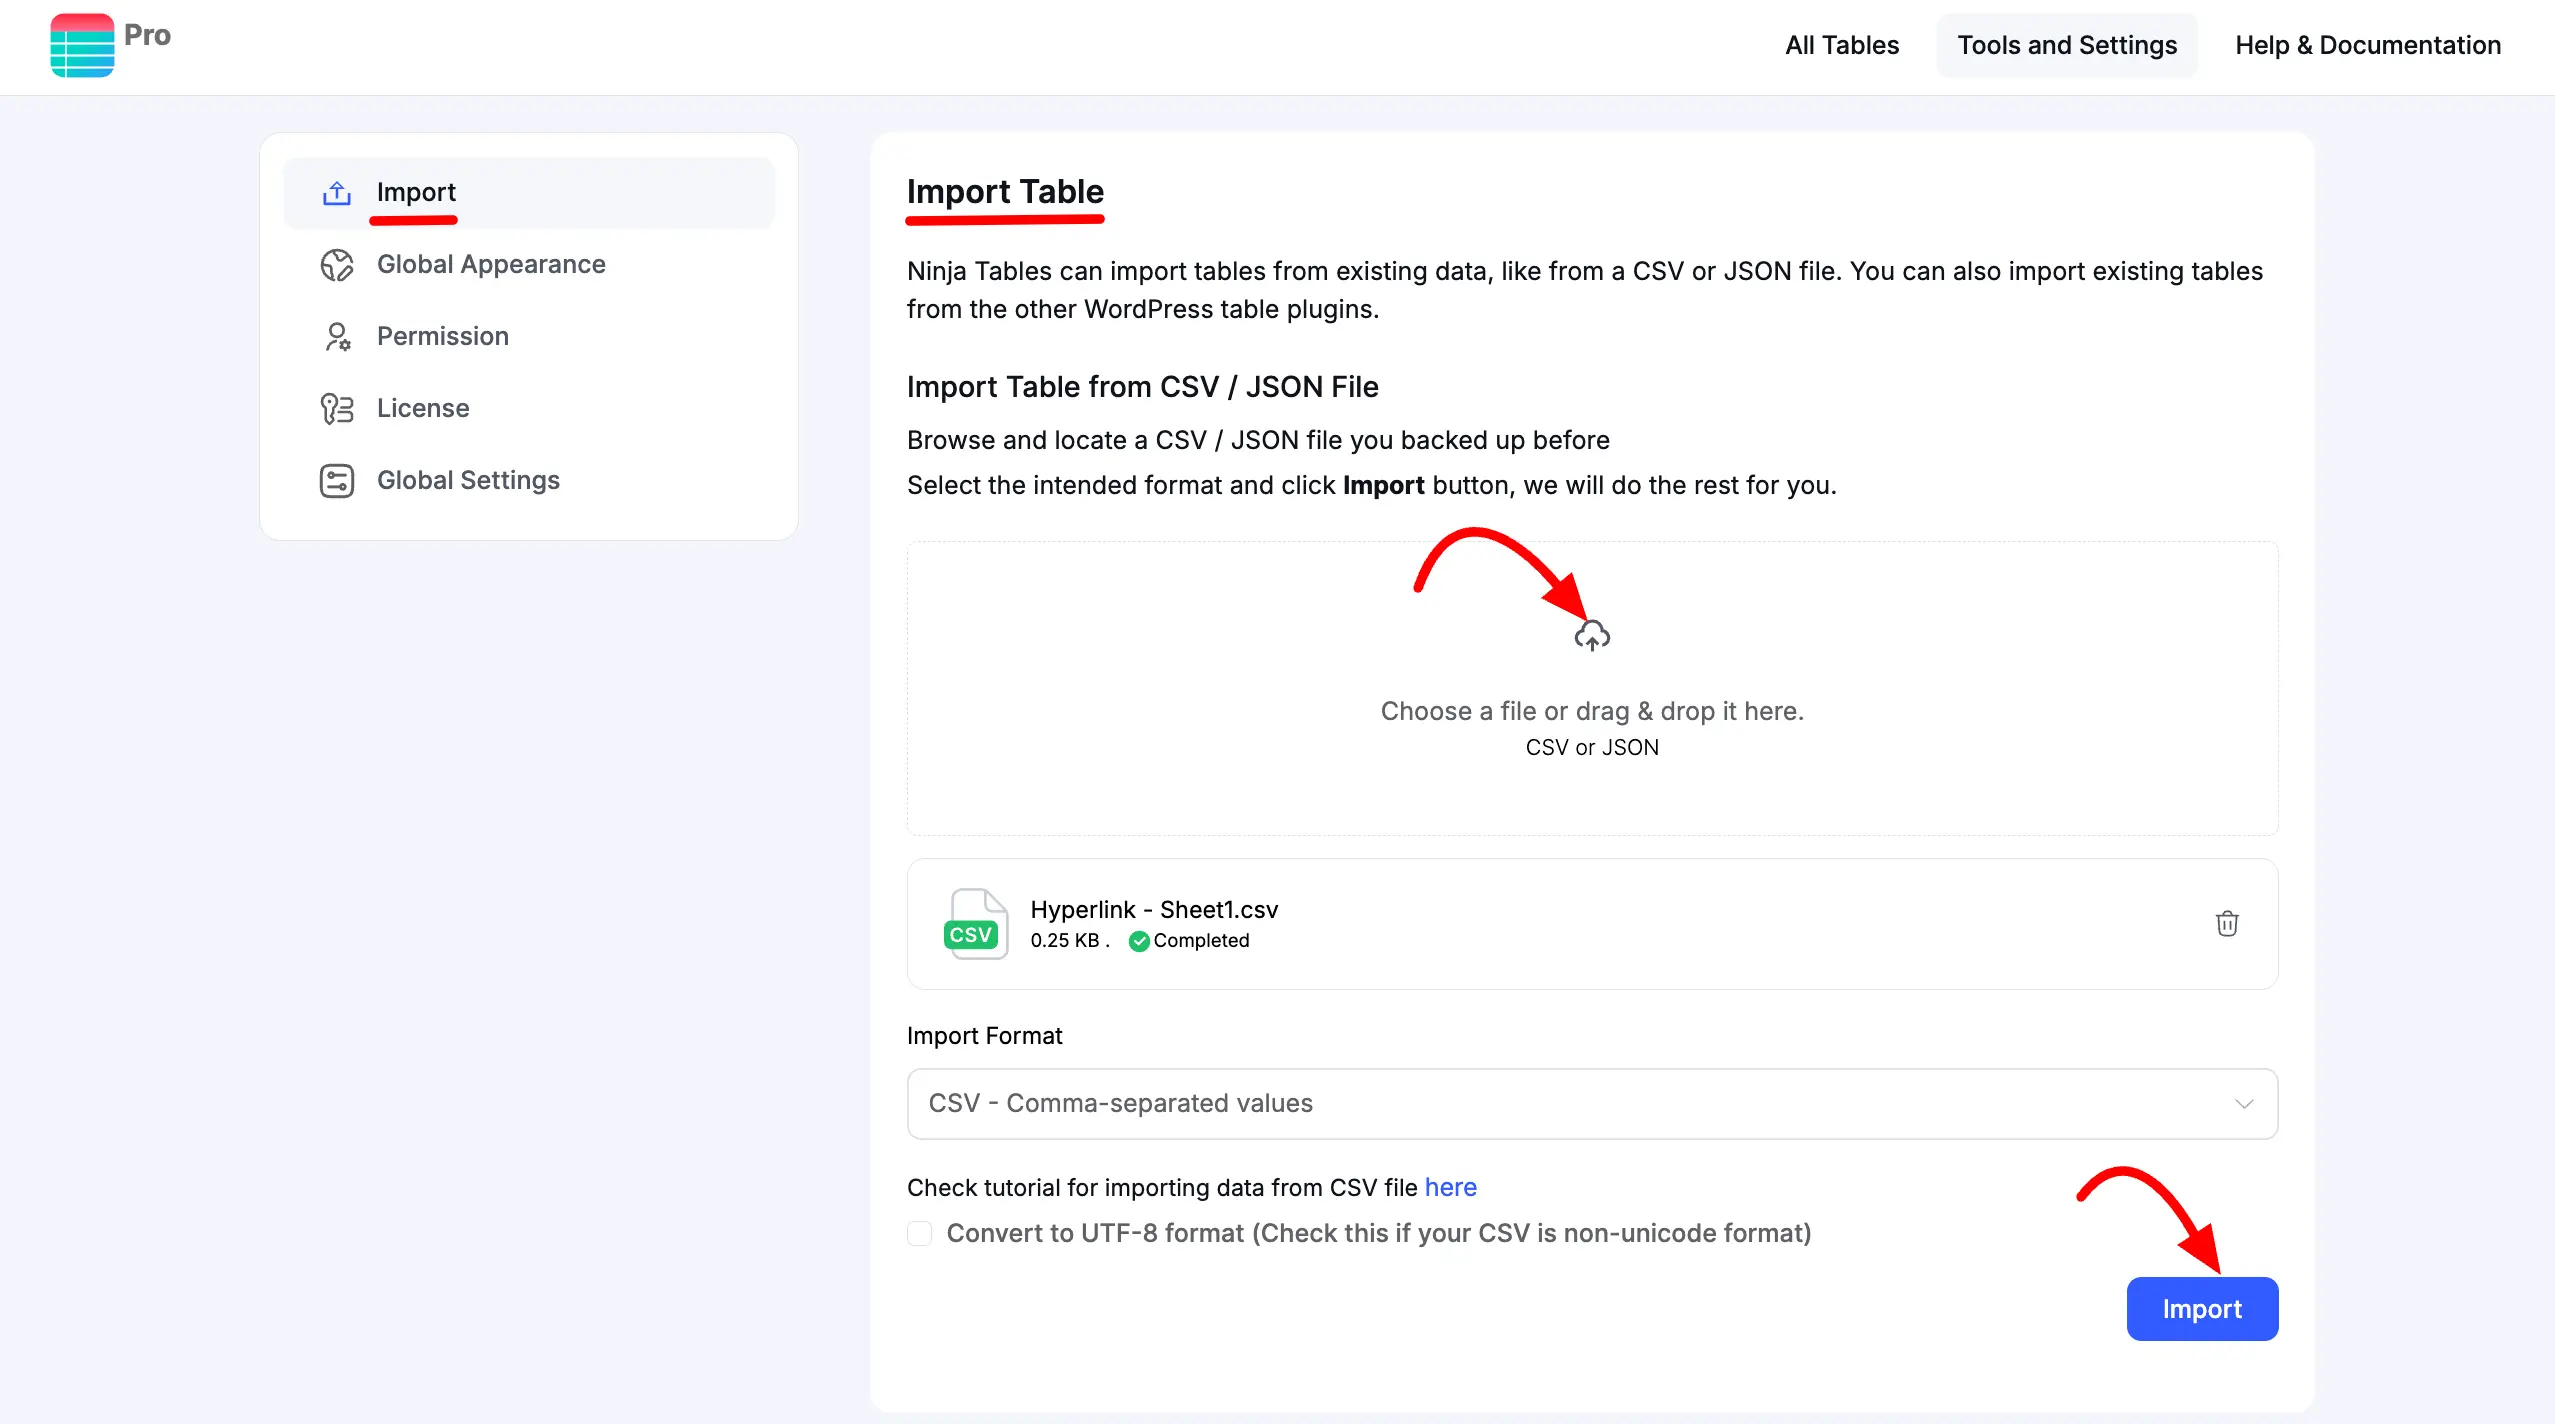The height and width of the screenshot is (1424, 2555).
Task: Click the License key icon
Action: coord(337,409)
